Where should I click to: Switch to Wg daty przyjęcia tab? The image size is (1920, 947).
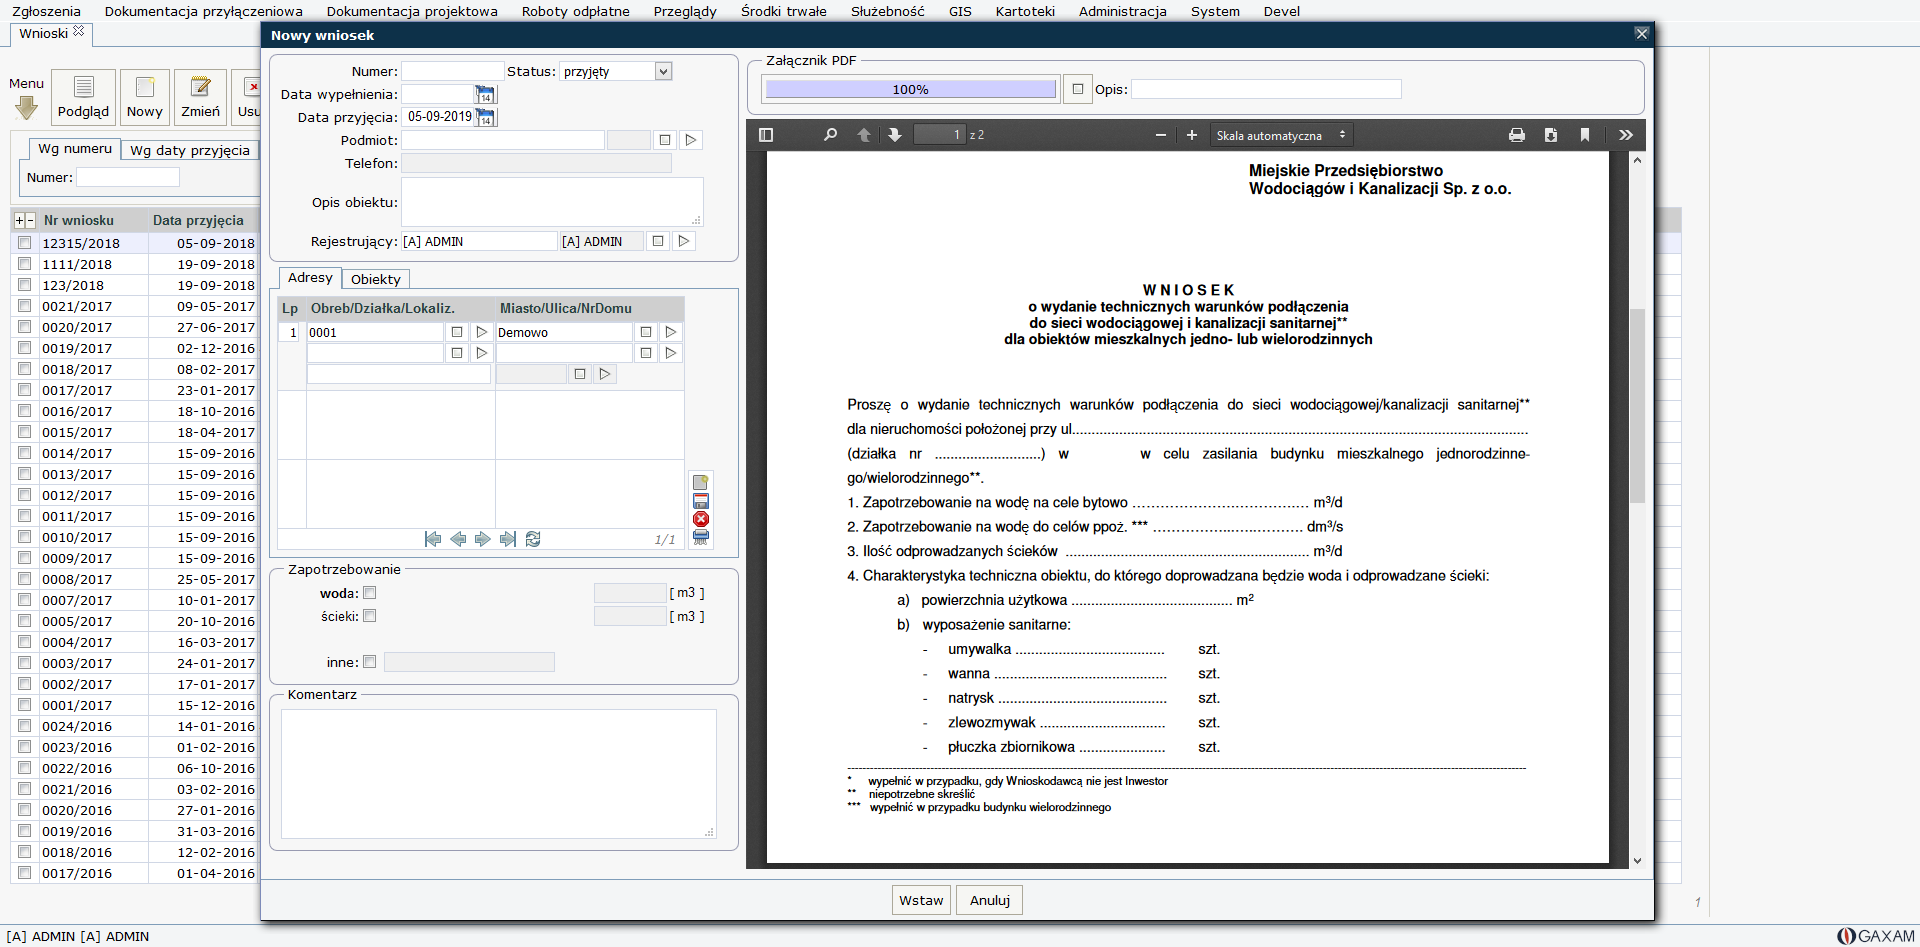190,150
